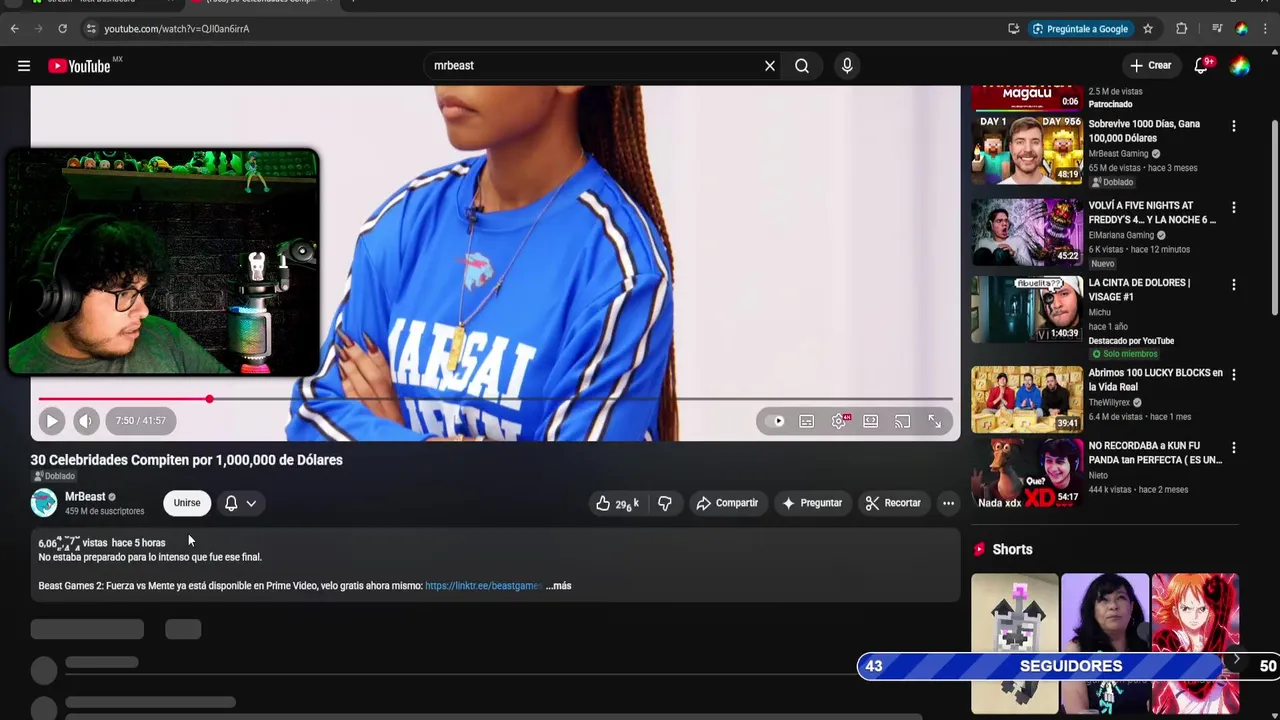Open Chrome three-dot menu
Screen dimensions: 1280x720
tap(1267, 29)
